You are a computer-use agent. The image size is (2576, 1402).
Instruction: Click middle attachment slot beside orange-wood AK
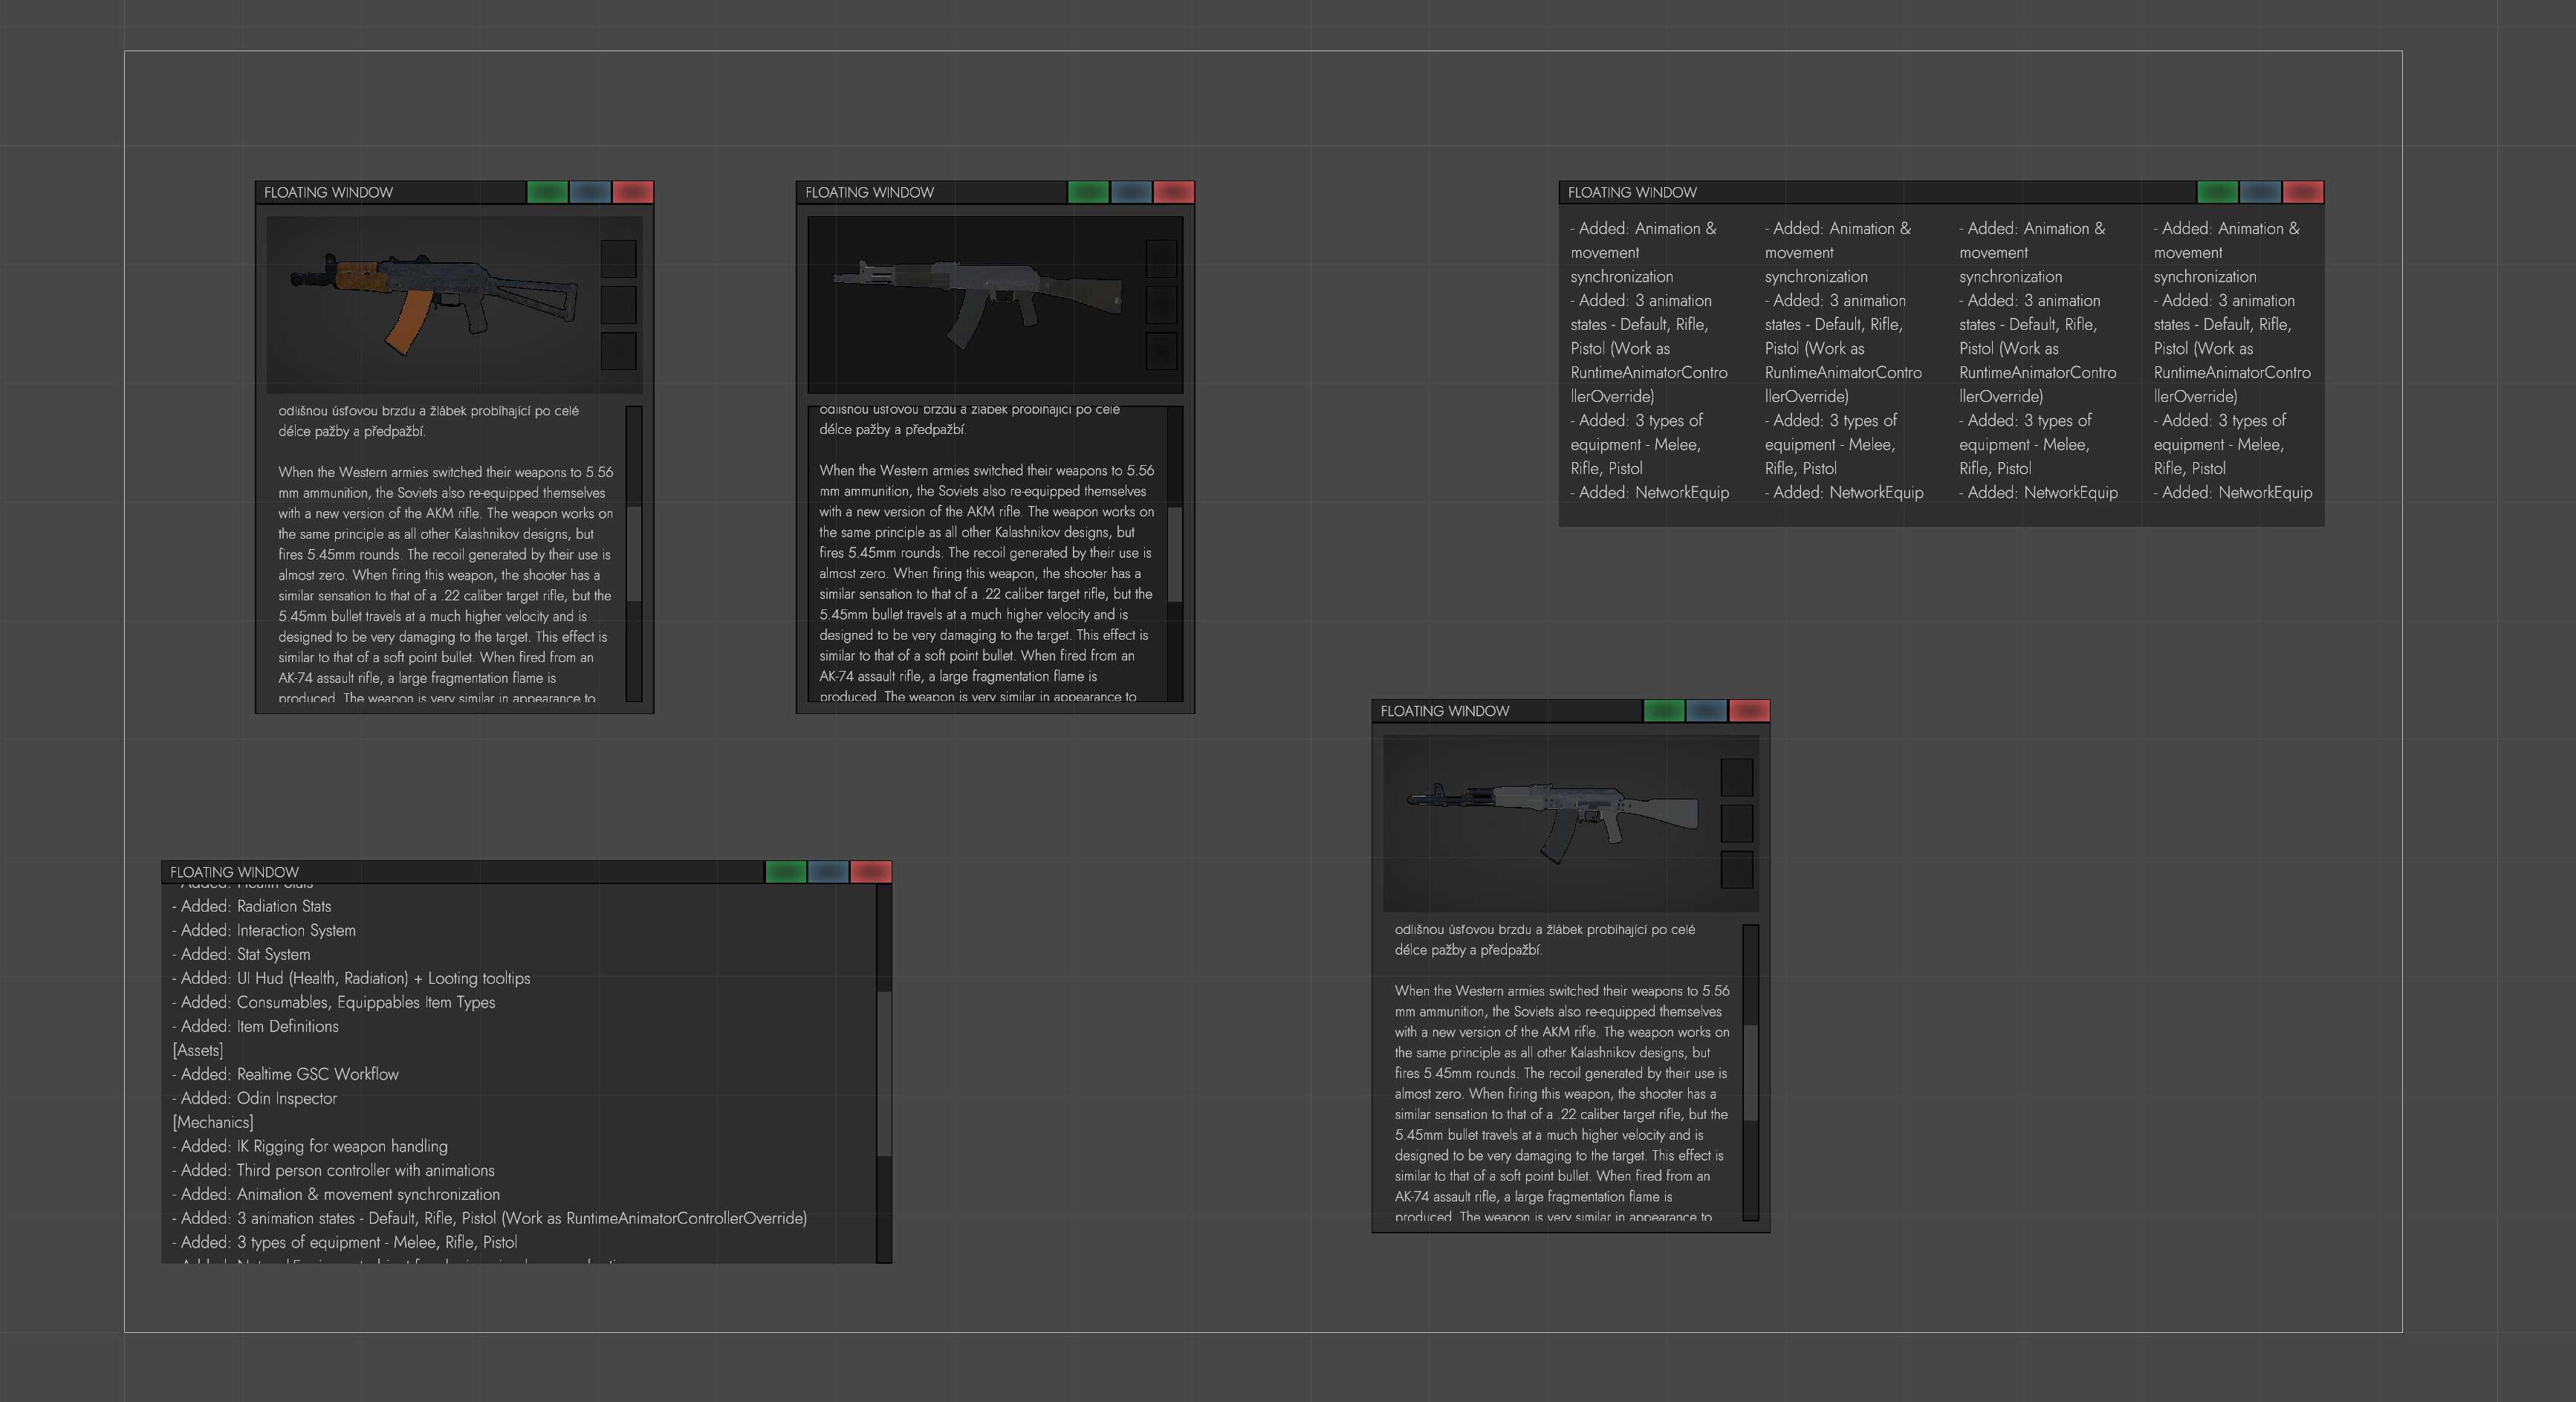(618, 305)
